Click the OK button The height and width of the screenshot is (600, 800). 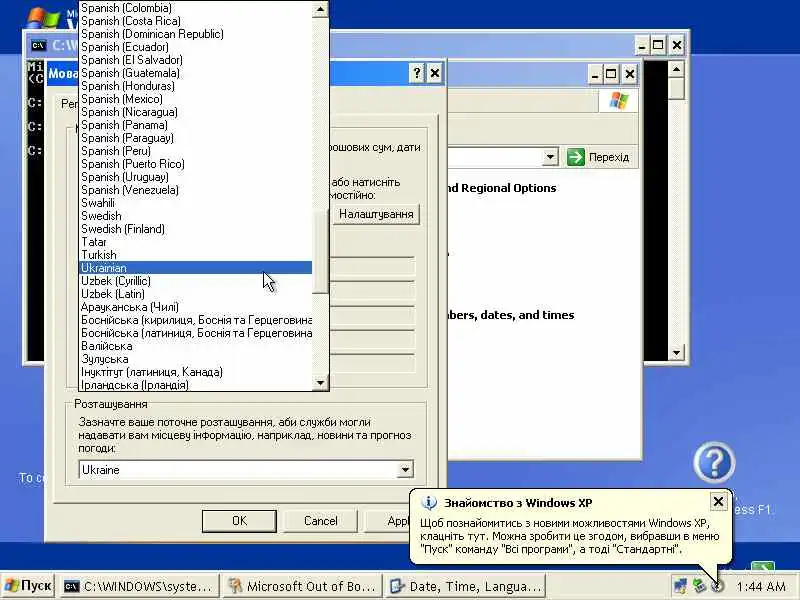click(239, 521)
